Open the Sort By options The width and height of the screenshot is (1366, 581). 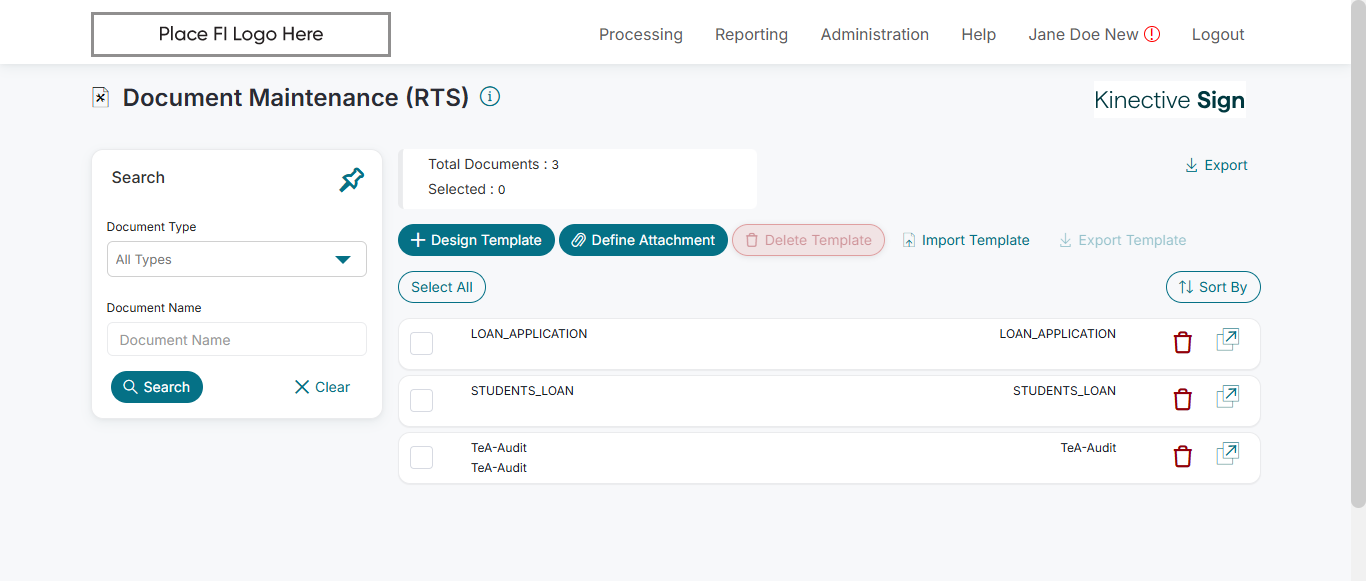click(x=1213, y=287)
